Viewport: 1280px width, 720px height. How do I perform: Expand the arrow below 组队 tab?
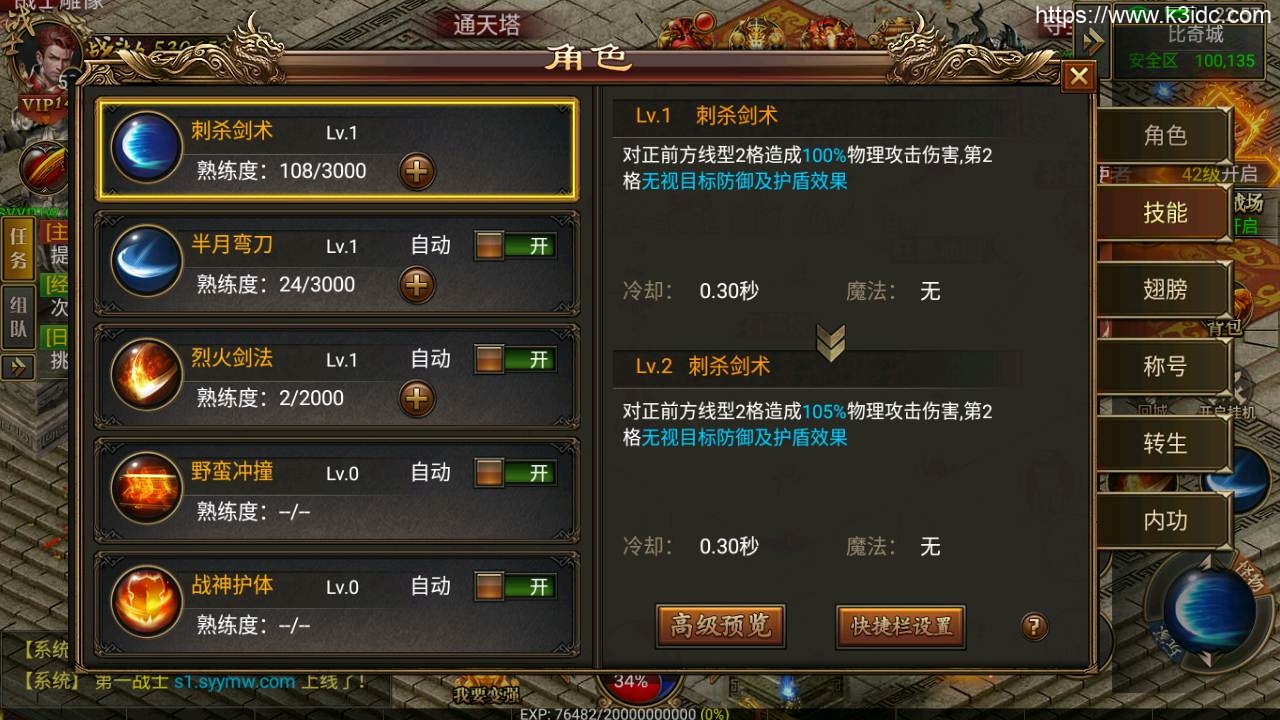tap(18, 367)
